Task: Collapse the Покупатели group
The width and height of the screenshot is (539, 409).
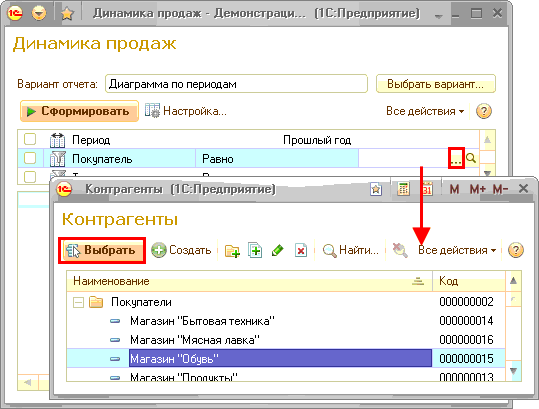Action: 78,302
